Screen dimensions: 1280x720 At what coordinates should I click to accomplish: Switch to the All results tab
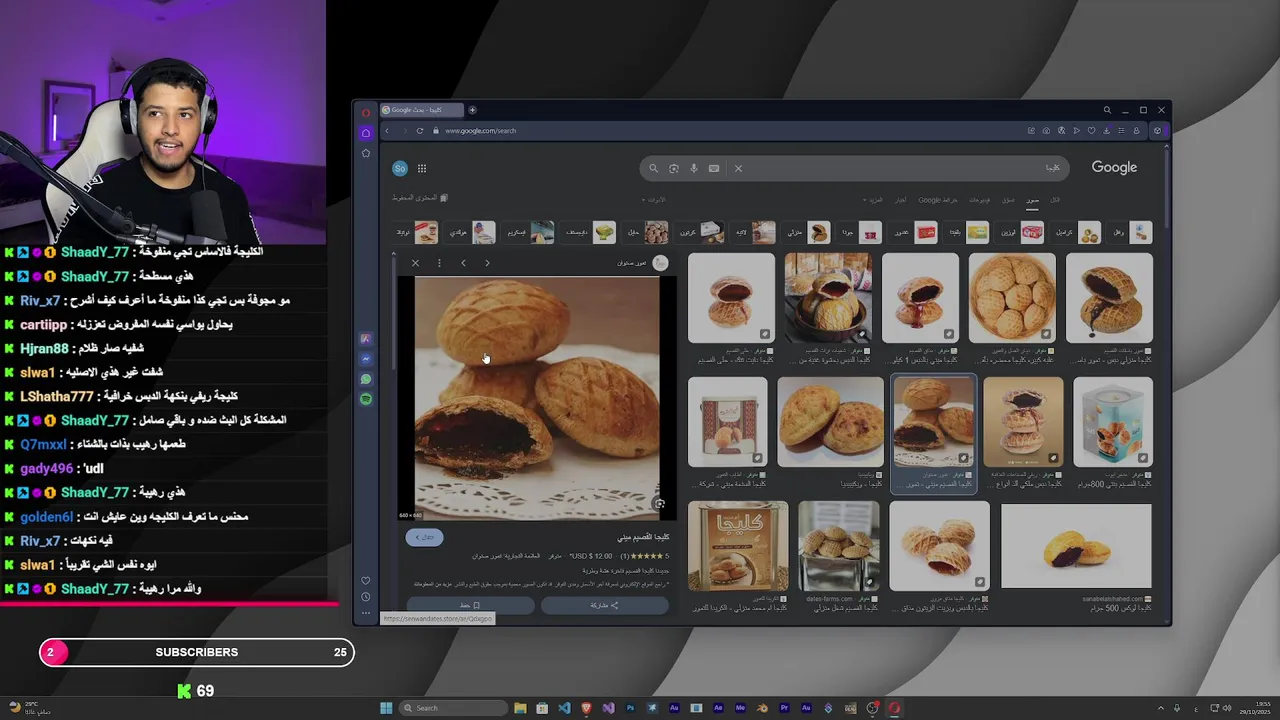(x=1055, y=200)
